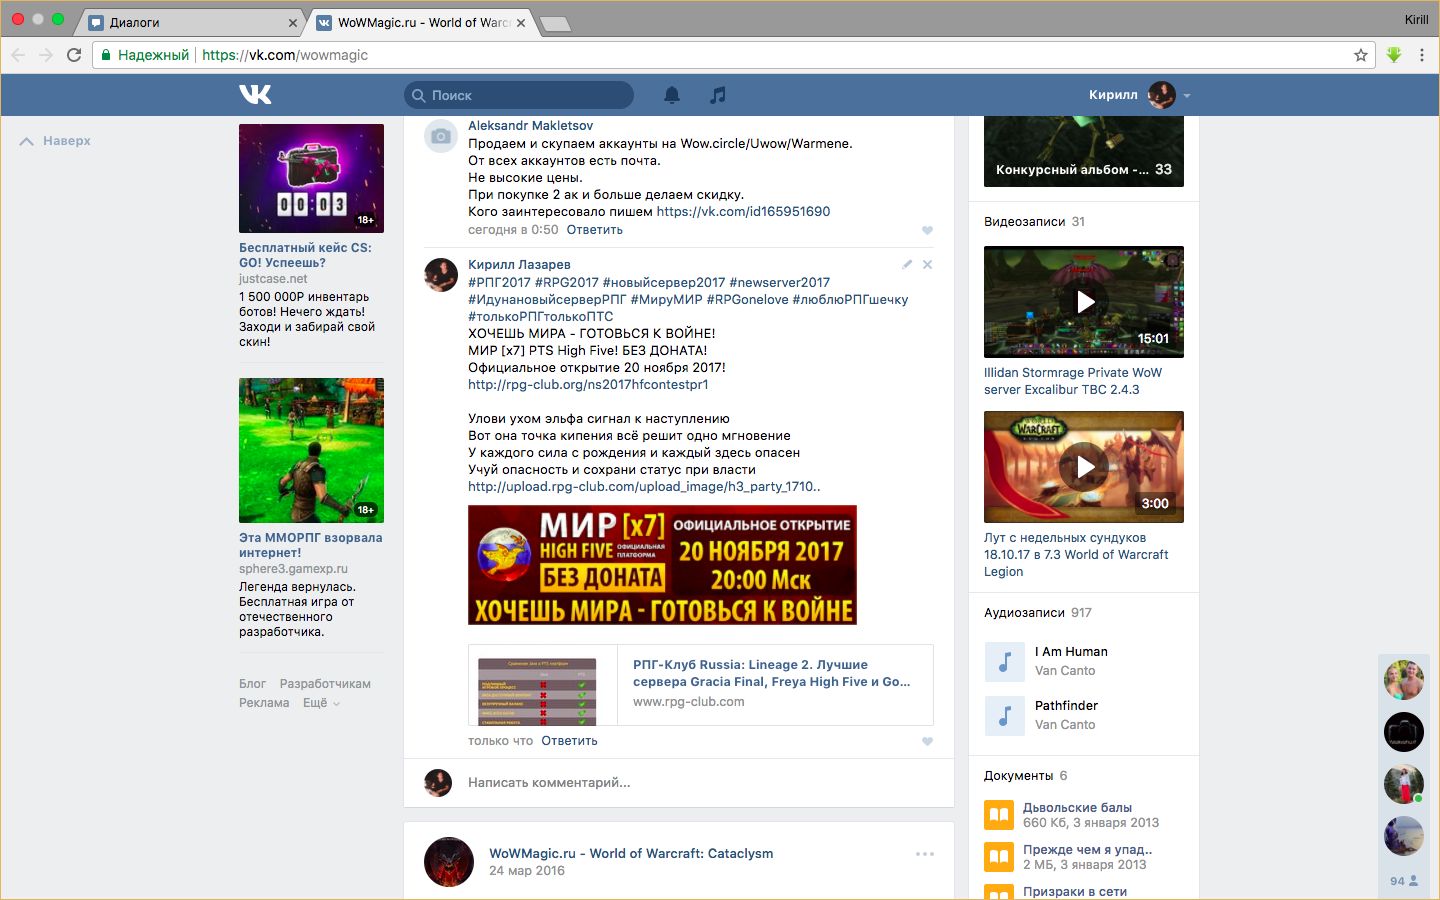Expand the Ещё footer menu

coord(321,703)
